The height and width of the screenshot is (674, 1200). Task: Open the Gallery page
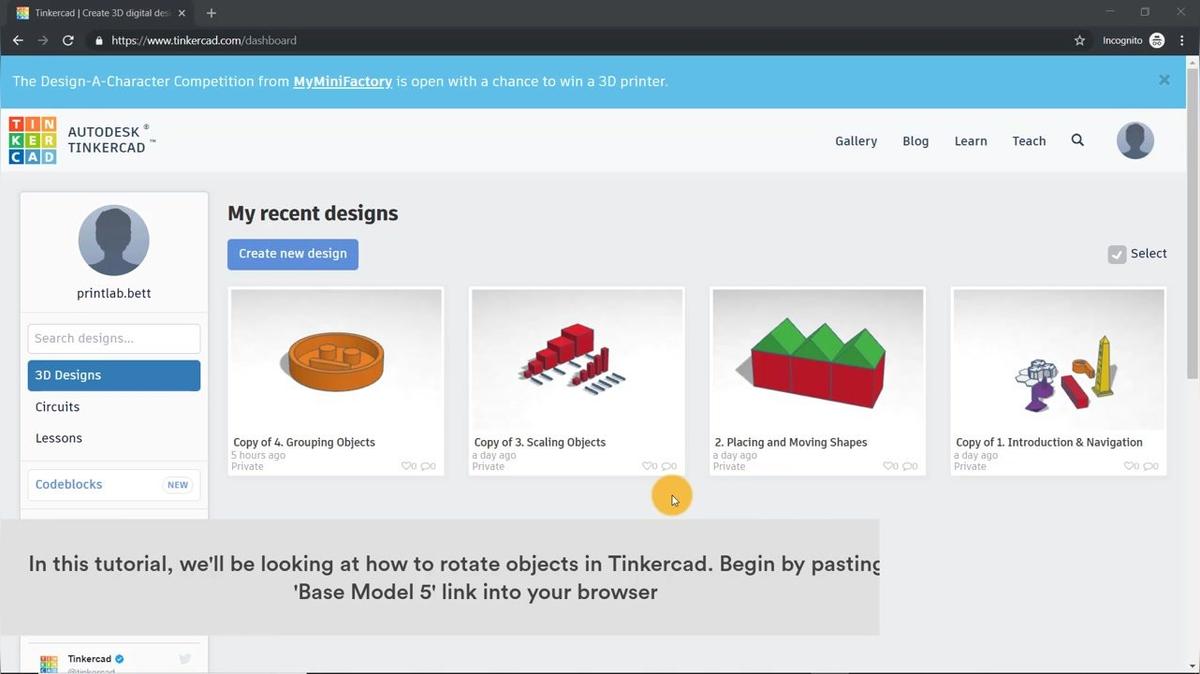click(x=856, y=141)
